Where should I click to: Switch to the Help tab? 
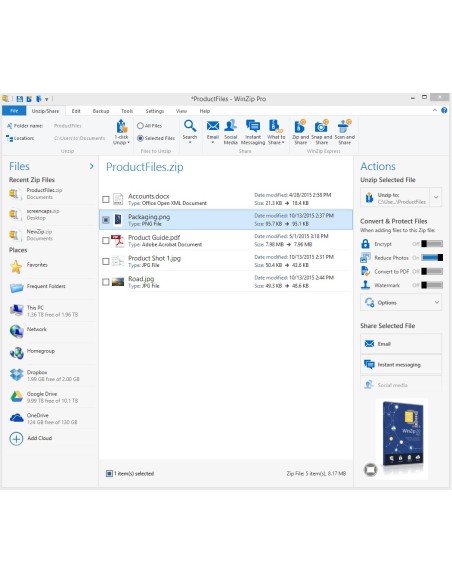205,111
